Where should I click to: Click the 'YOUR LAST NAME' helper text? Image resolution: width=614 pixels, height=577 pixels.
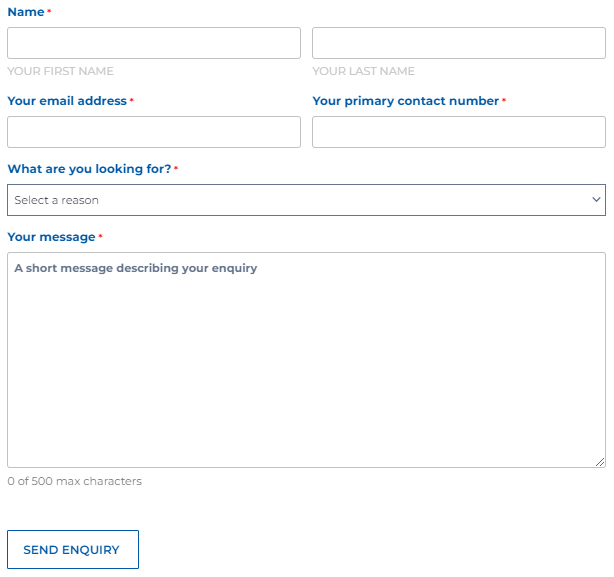pos(363,71)
